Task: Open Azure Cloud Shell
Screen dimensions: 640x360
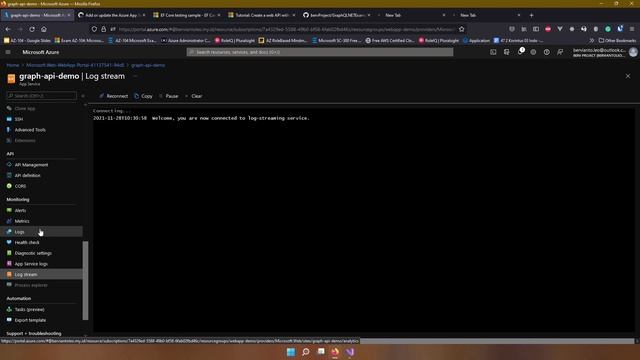Action: click(x=493, y=52)
